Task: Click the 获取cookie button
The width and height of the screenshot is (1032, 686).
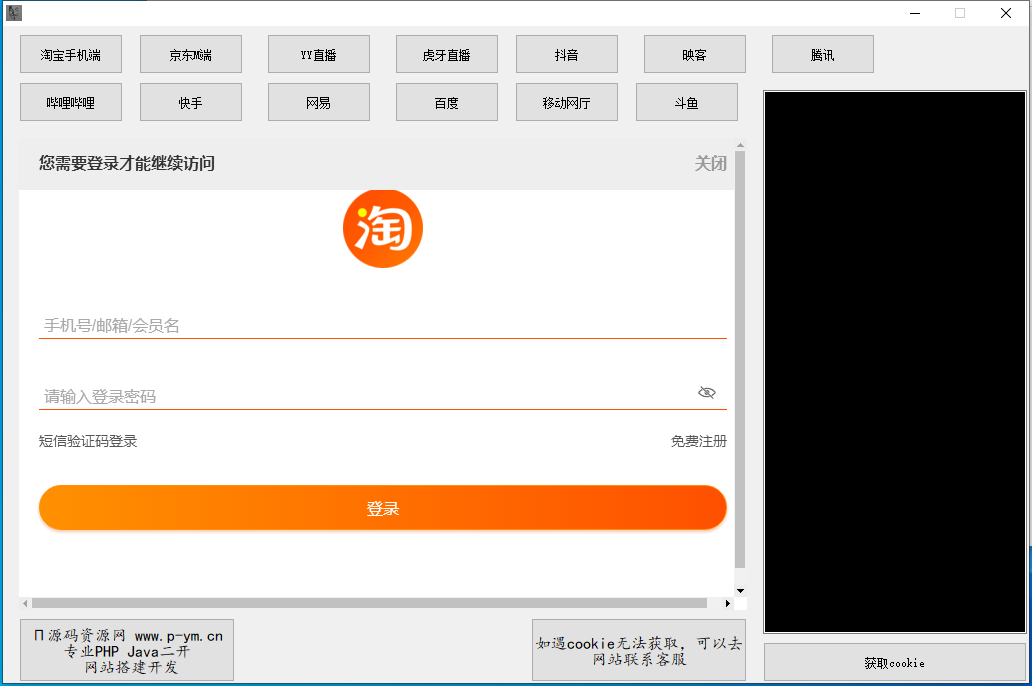Action: (895, 663)
